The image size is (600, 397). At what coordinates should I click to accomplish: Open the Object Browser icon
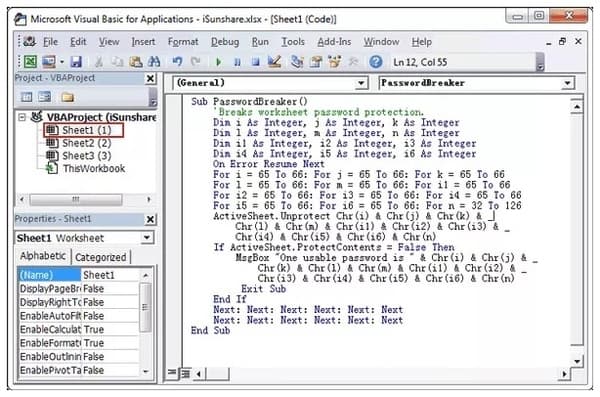334,61
